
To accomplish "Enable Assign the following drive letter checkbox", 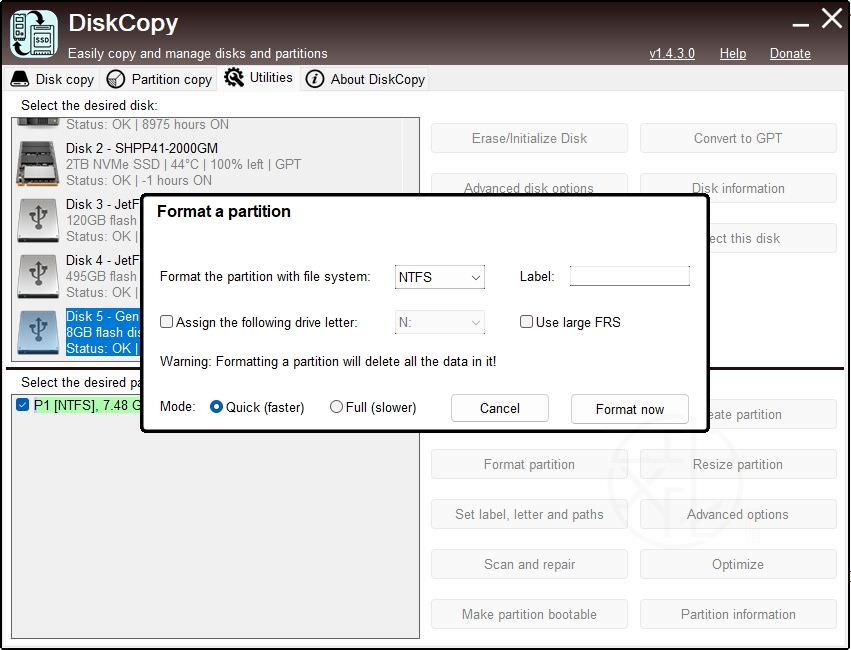I will coord(167,322).
